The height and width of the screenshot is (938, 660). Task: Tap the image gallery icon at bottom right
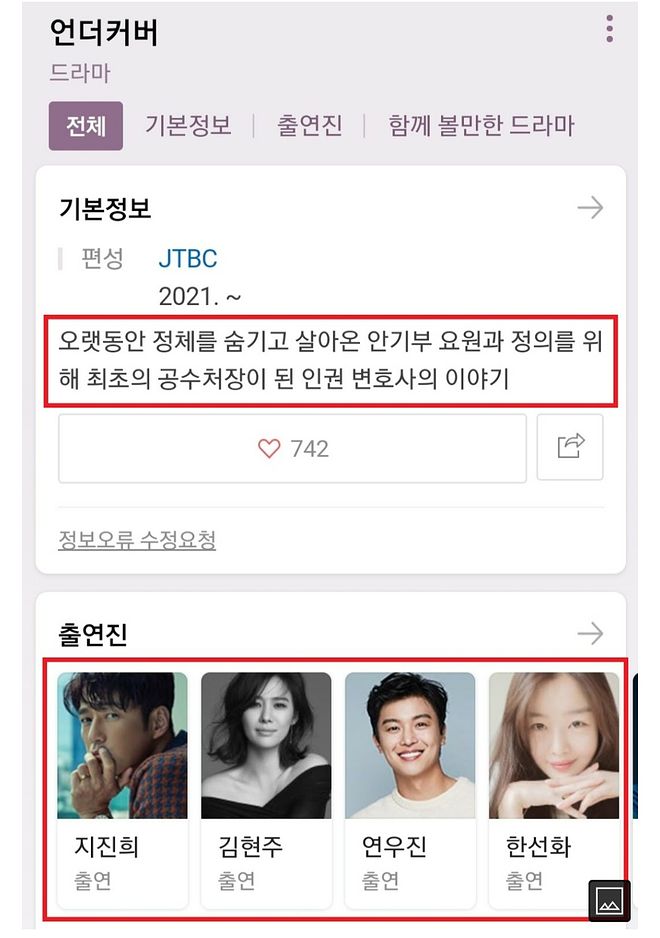[x=609, y=900]
